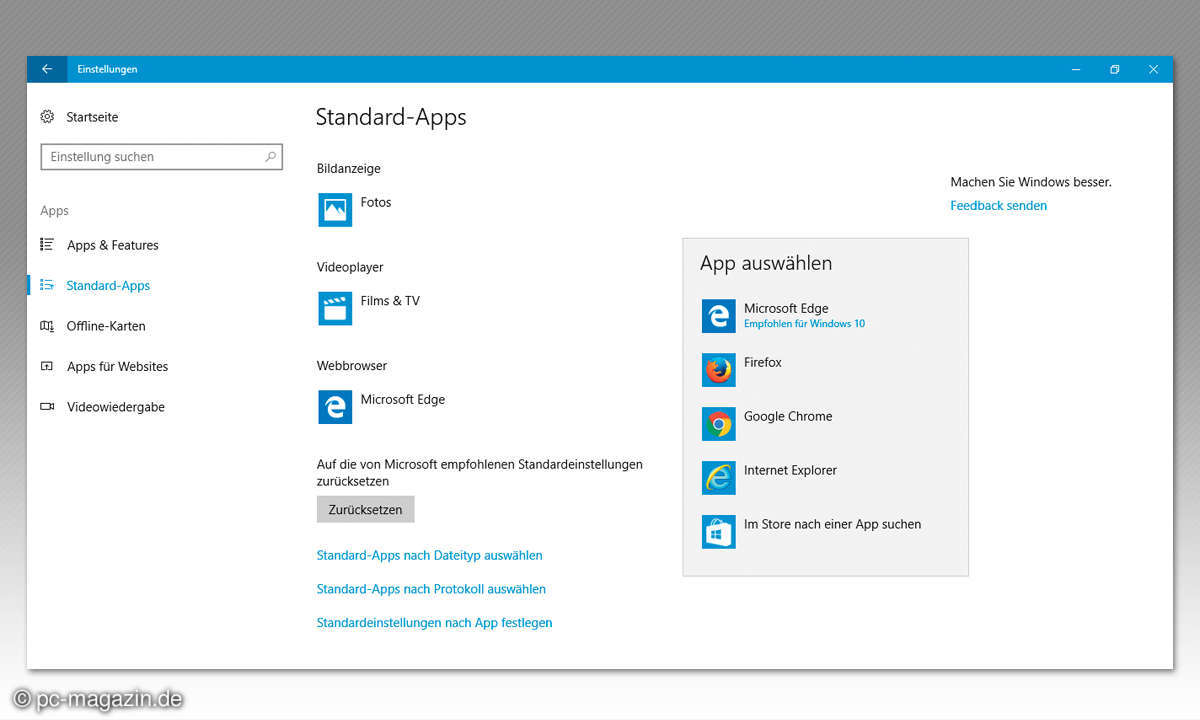Click the Offline-Karten map icon
Image resolution: width=1200 pixels, height=720 pixels.
coord(47,326)
